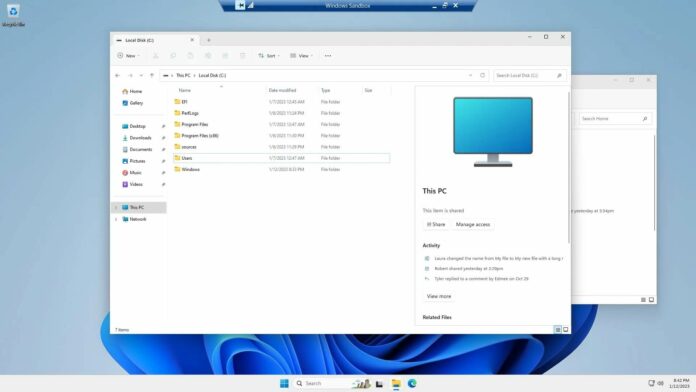Click the Manage access button
Screen dimensions: 696x392
click(x=473, y=225)
